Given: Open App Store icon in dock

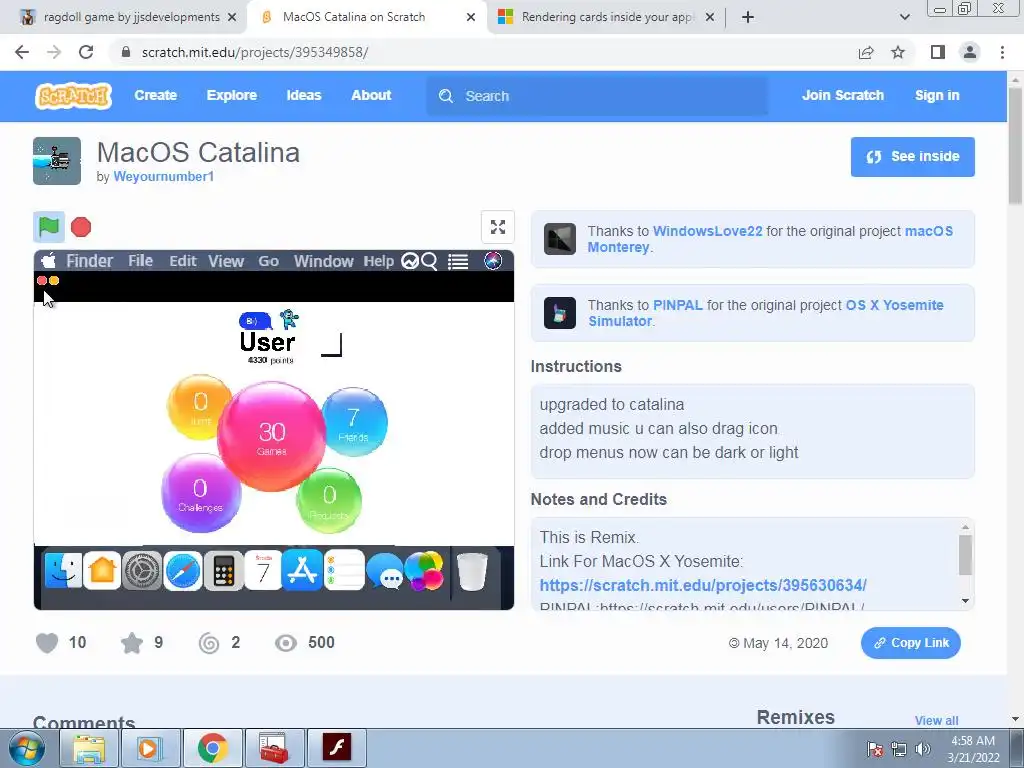Looking at the screenshot, I should click(302, 571).
